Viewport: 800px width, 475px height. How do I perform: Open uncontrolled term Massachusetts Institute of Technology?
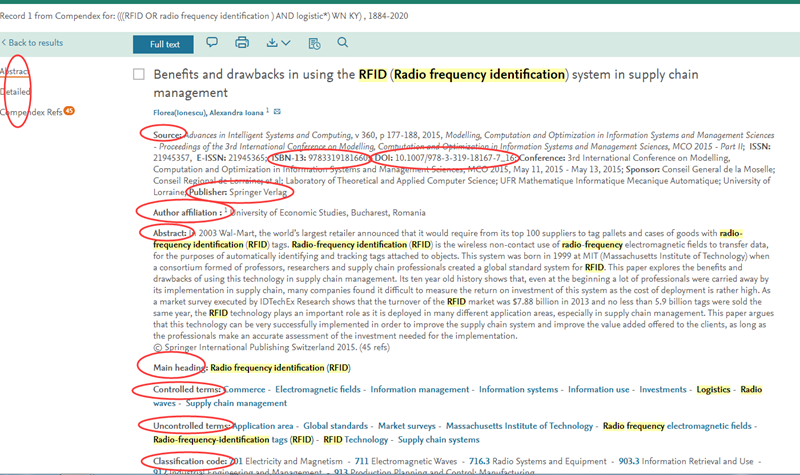[519, 426]
